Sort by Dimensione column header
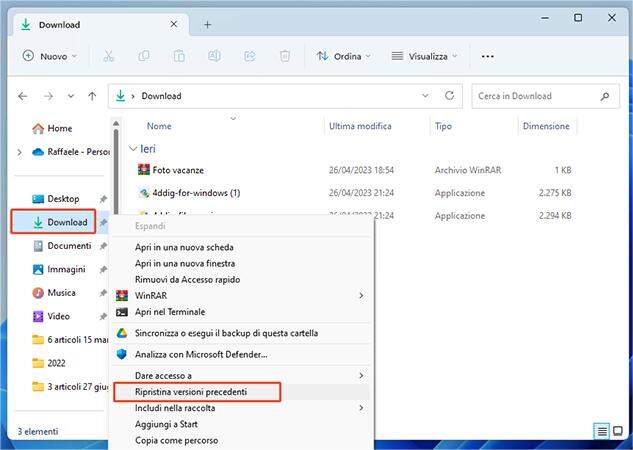This screenshot has width=633, height=450. 546,126
